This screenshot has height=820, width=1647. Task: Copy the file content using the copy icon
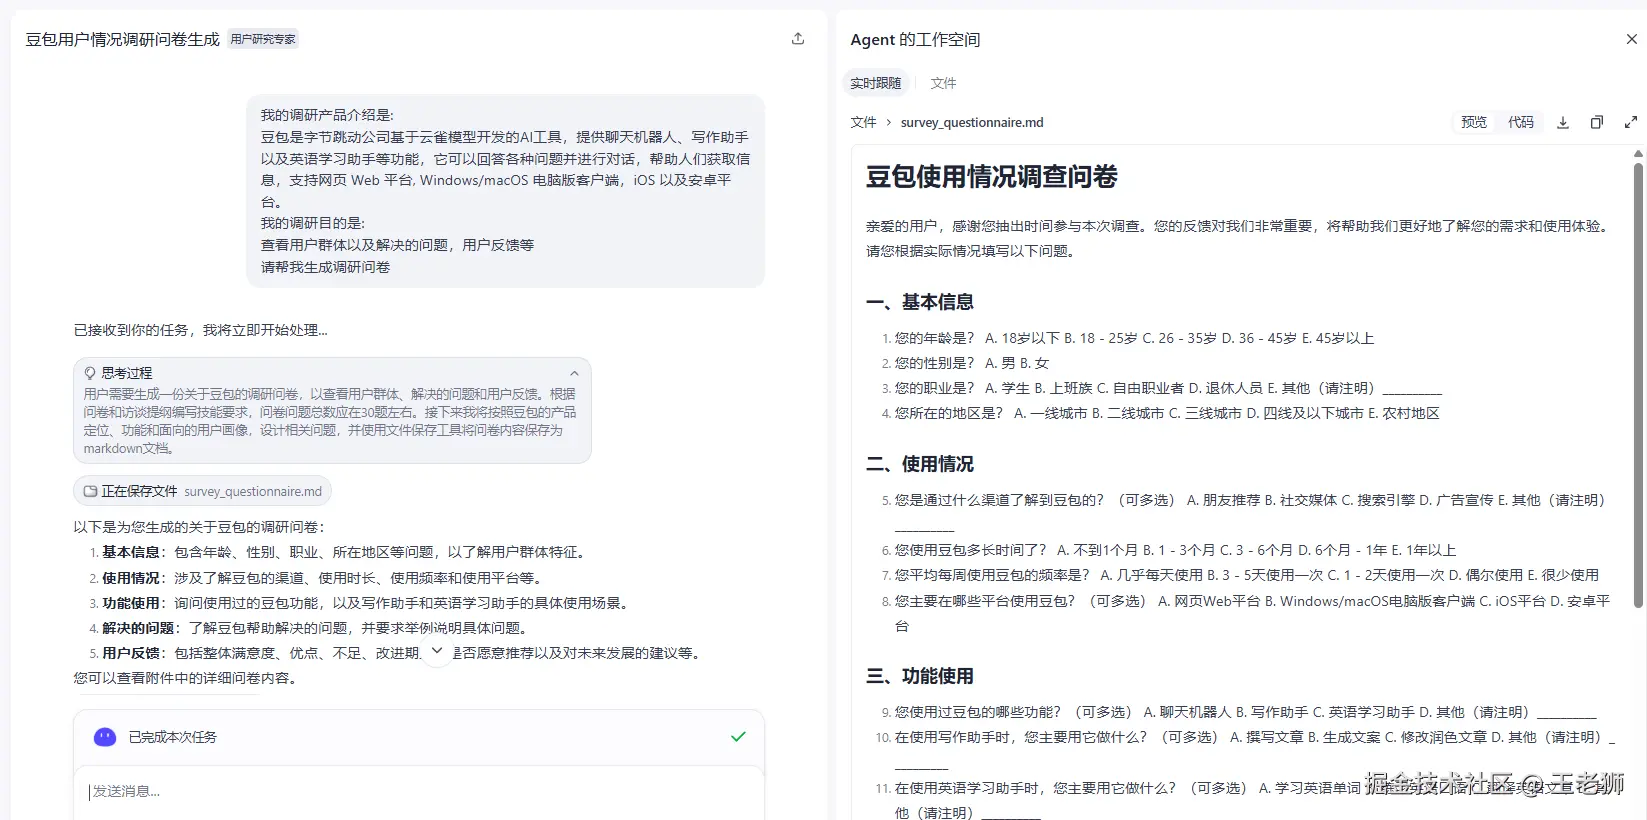tap(1597, 122)
